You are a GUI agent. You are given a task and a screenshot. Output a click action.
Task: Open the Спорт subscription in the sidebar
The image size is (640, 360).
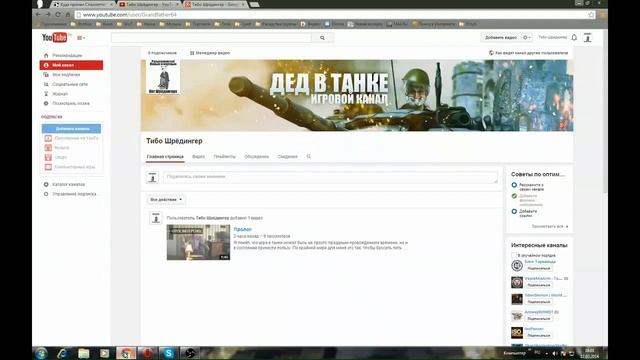[x=60, y=157]
